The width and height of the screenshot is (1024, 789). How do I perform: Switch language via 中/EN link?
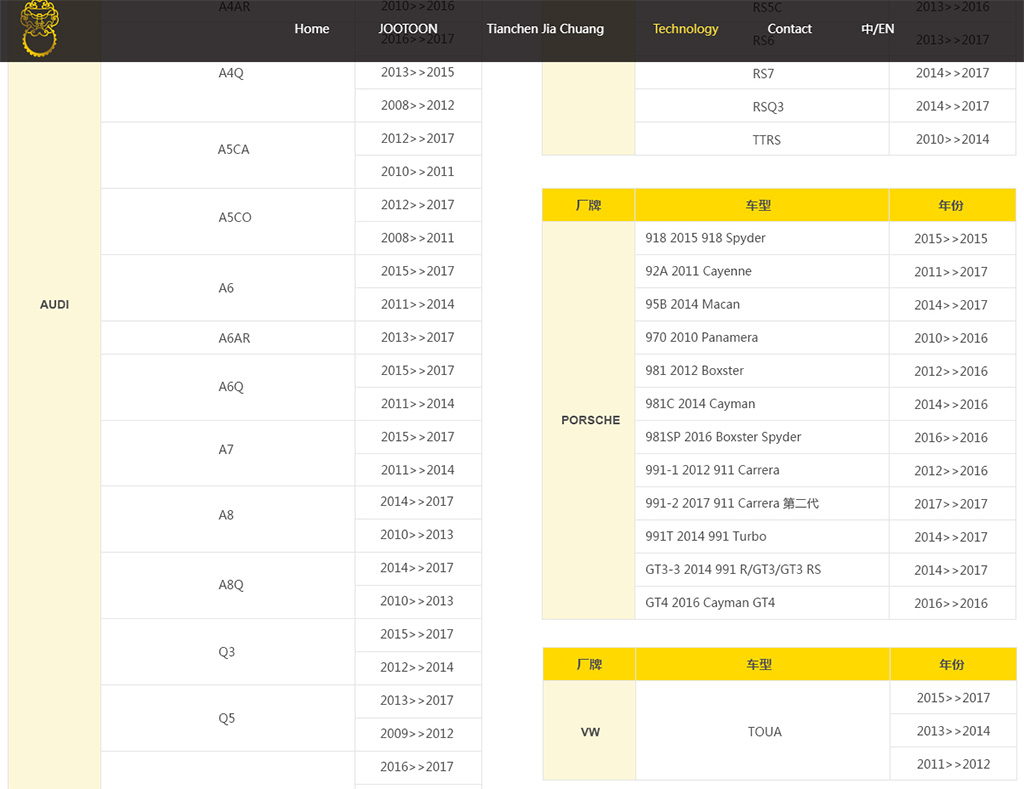click(877, 29)
